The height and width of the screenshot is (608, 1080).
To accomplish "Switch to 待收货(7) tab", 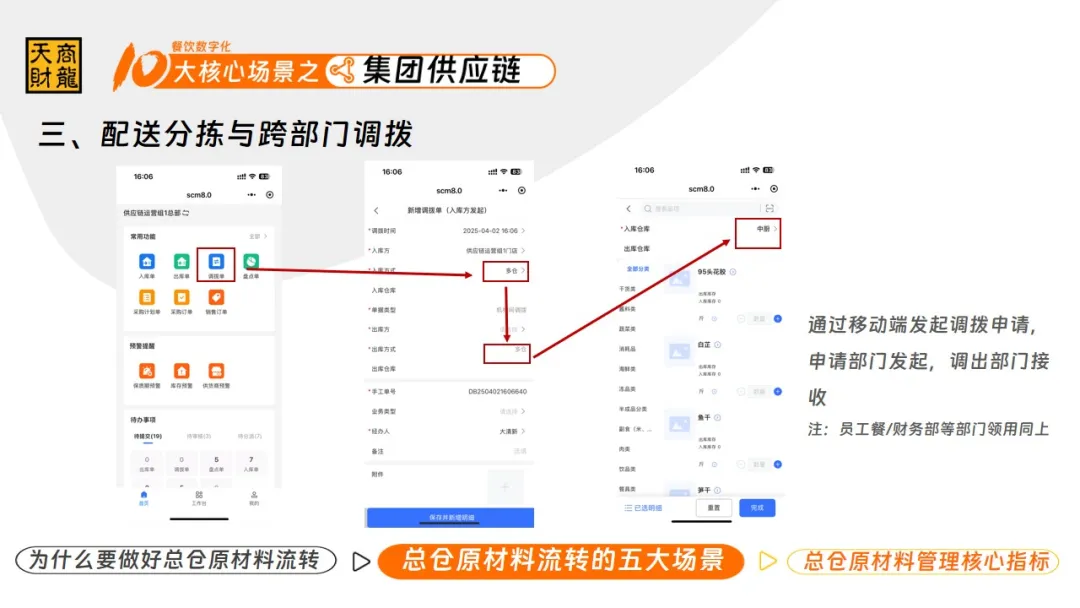I will (x=249, y=437).
